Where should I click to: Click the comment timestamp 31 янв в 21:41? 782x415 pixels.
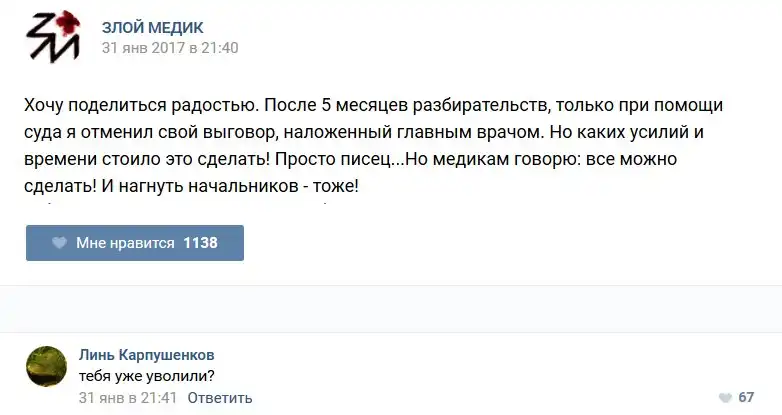[128, 397]
